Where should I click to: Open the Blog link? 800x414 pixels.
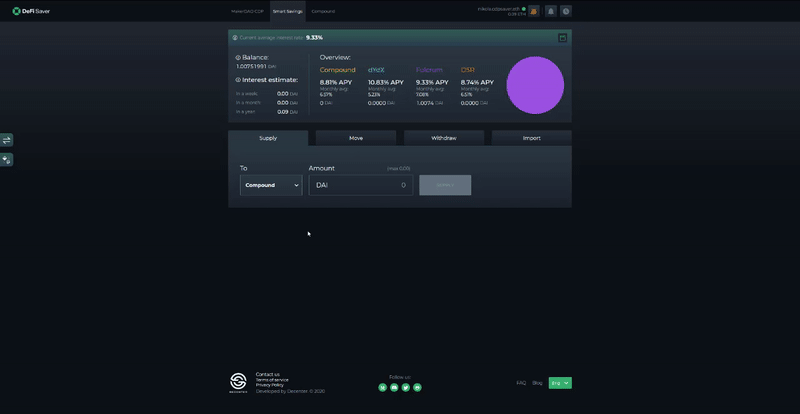coord(537,383)
